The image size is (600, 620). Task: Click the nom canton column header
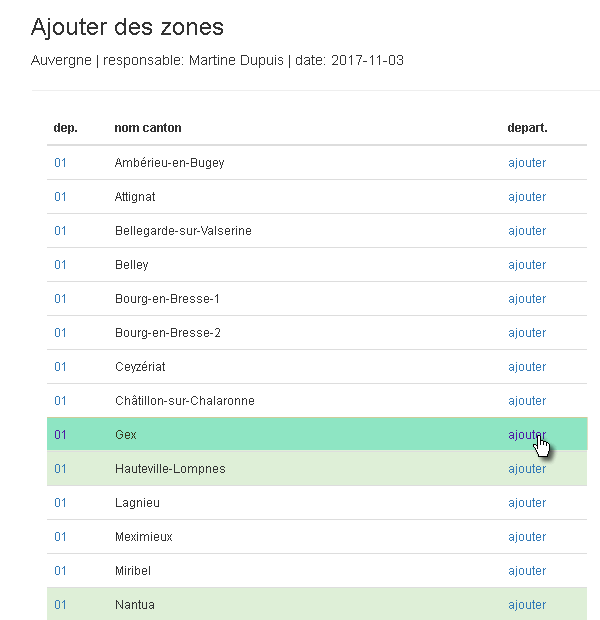click(x=148, y=128)
